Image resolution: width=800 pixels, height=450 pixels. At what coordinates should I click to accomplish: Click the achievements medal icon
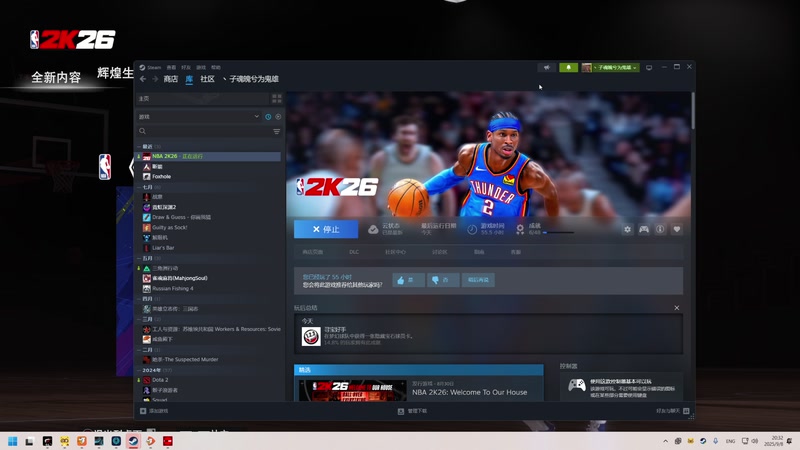point(520,230)
